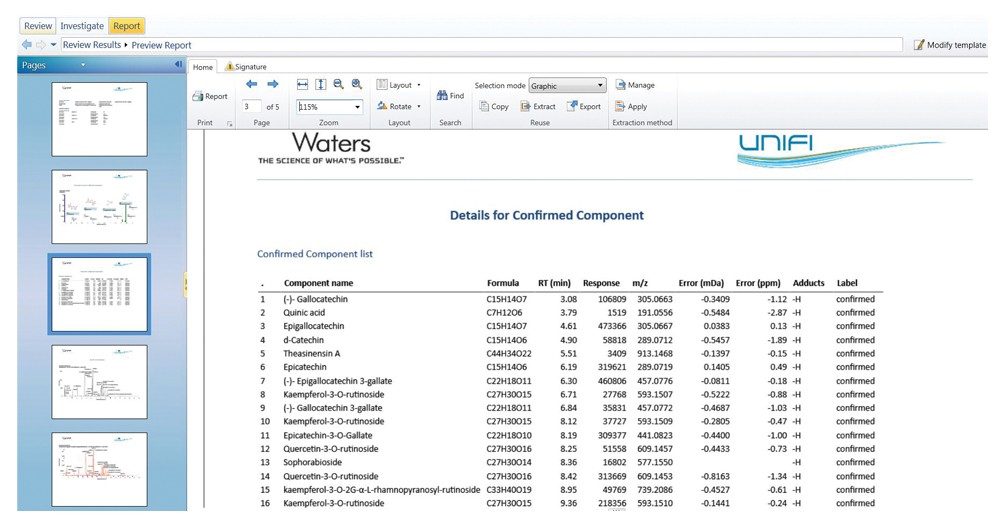Open the Investigate tab
Image resolution: width=1000 pixels, height=530 pixels.
82,26
